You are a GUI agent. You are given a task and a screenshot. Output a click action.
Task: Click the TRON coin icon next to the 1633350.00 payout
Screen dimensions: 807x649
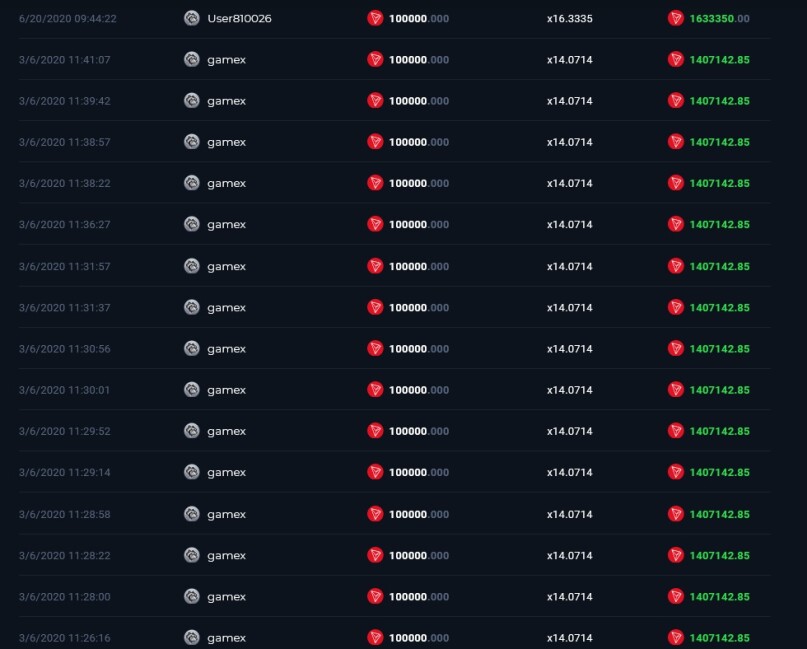pos(675,19)
